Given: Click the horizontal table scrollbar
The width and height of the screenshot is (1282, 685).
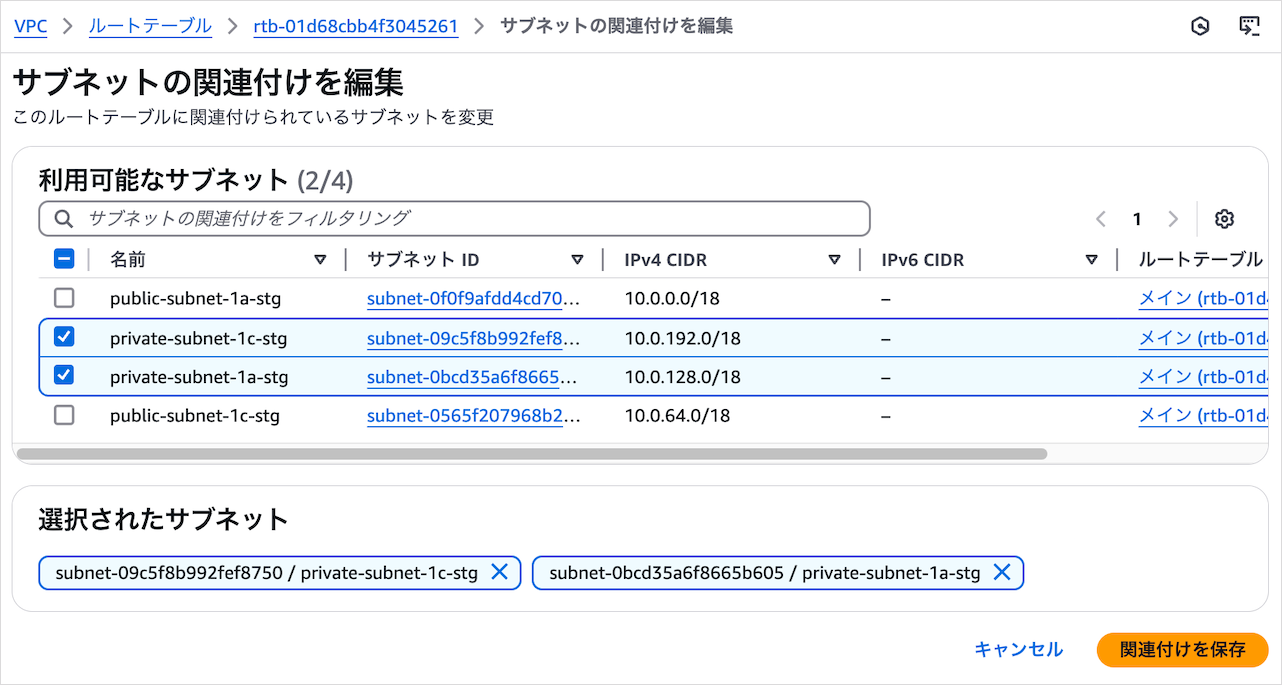Looking at the screenshot, I should 532,453.
